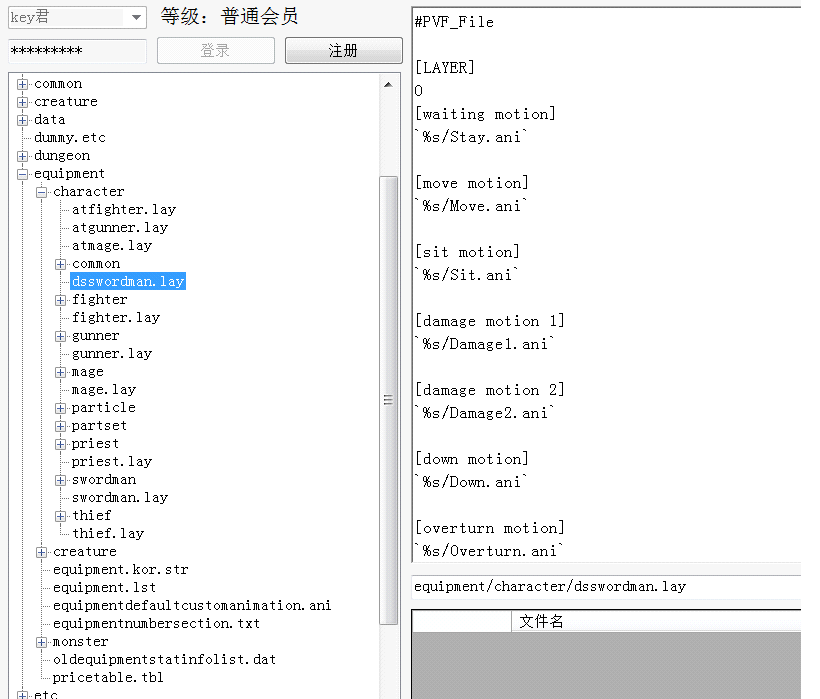This screenshot has width=820, height=699.
Task: Expand the fighter folder
Action: pyautogui.click(x=61, y=300)
